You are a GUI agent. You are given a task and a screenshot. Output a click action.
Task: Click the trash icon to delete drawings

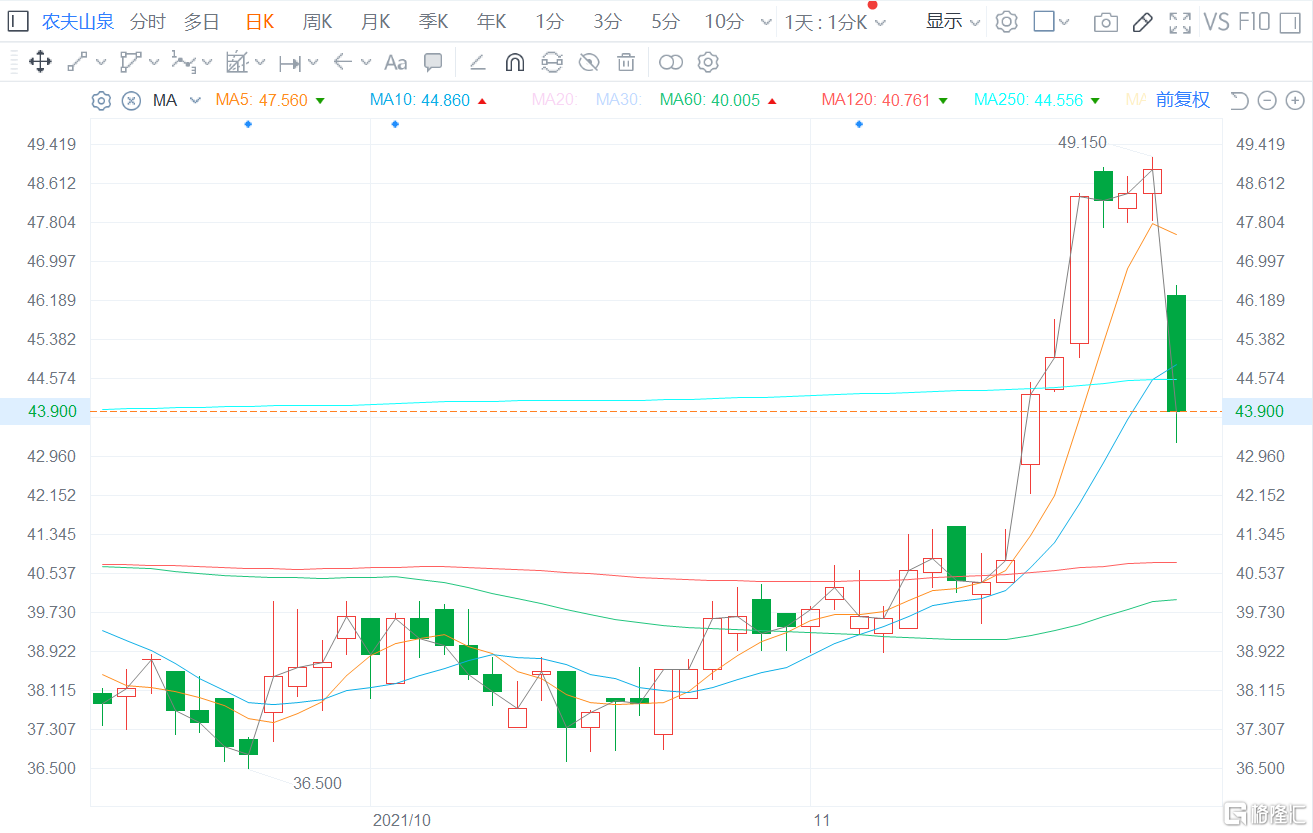coord(626,63)
